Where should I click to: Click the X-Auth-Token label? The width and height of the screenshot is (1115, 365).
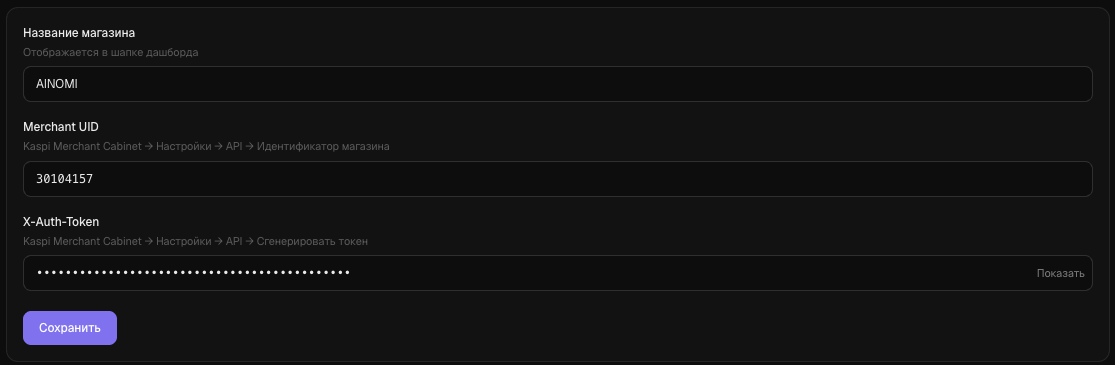pos(60,222)
